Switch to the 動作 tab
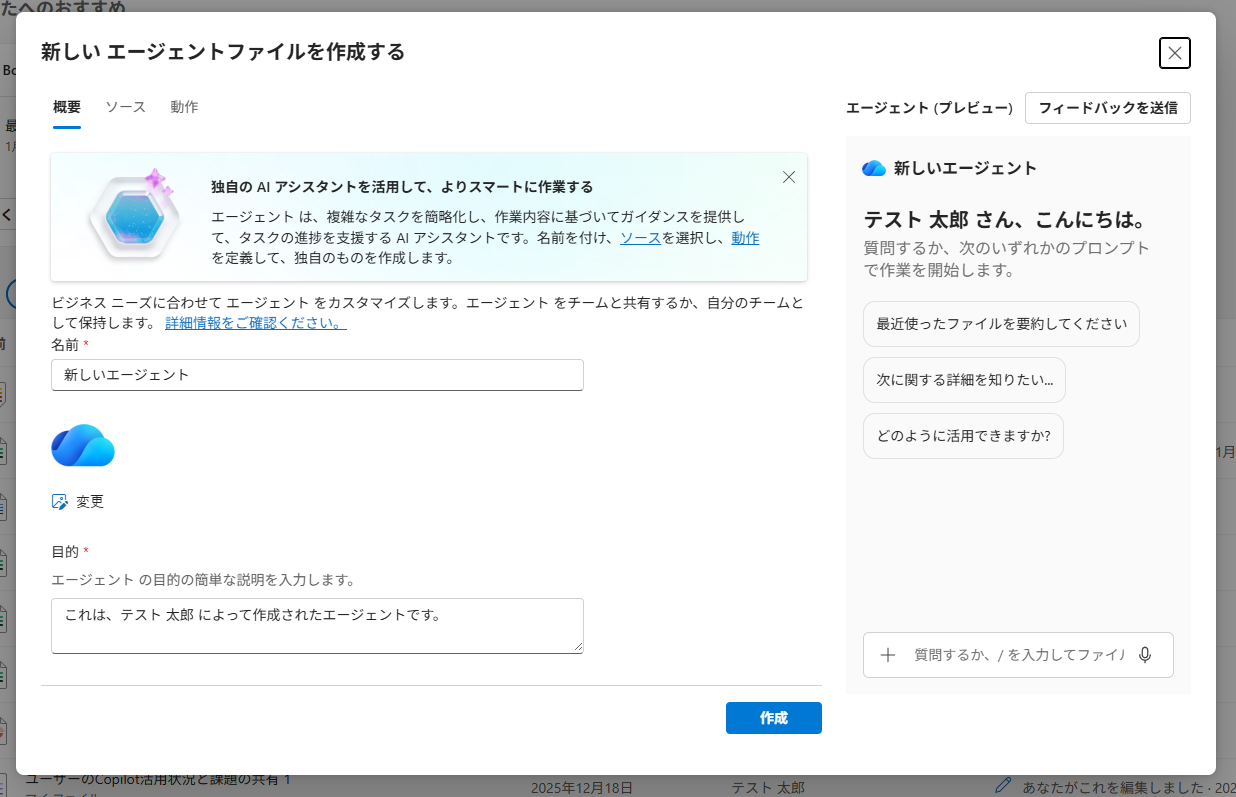 [184, 107]
